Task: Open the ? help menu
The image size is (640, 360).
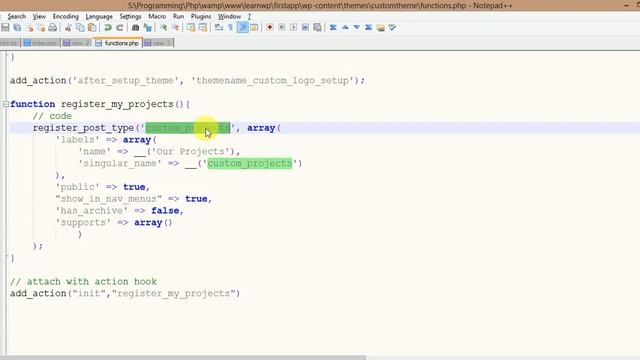Action: 249,16
